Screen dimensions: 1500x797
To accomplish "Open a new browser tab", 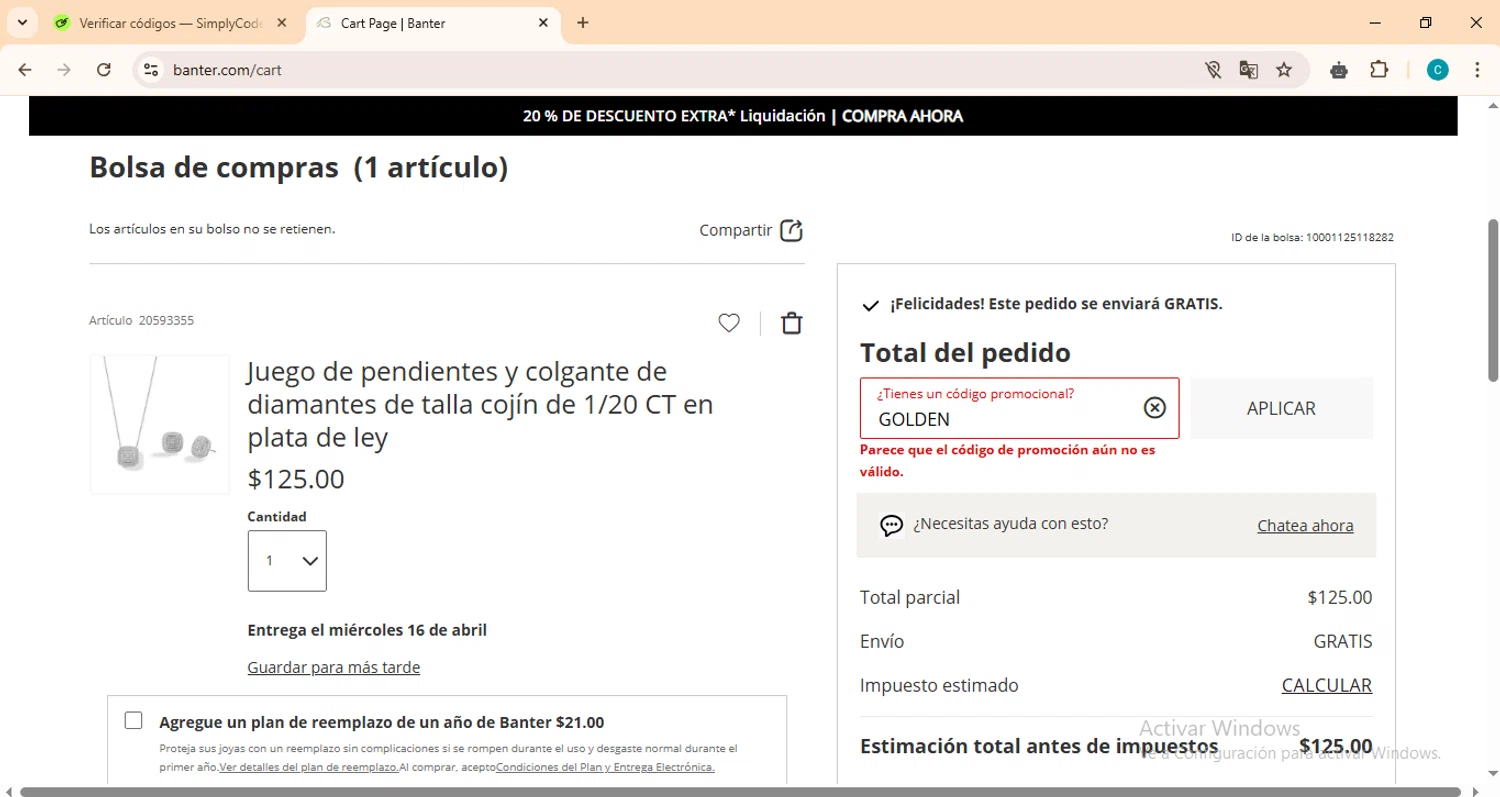I will click(583, 23).
